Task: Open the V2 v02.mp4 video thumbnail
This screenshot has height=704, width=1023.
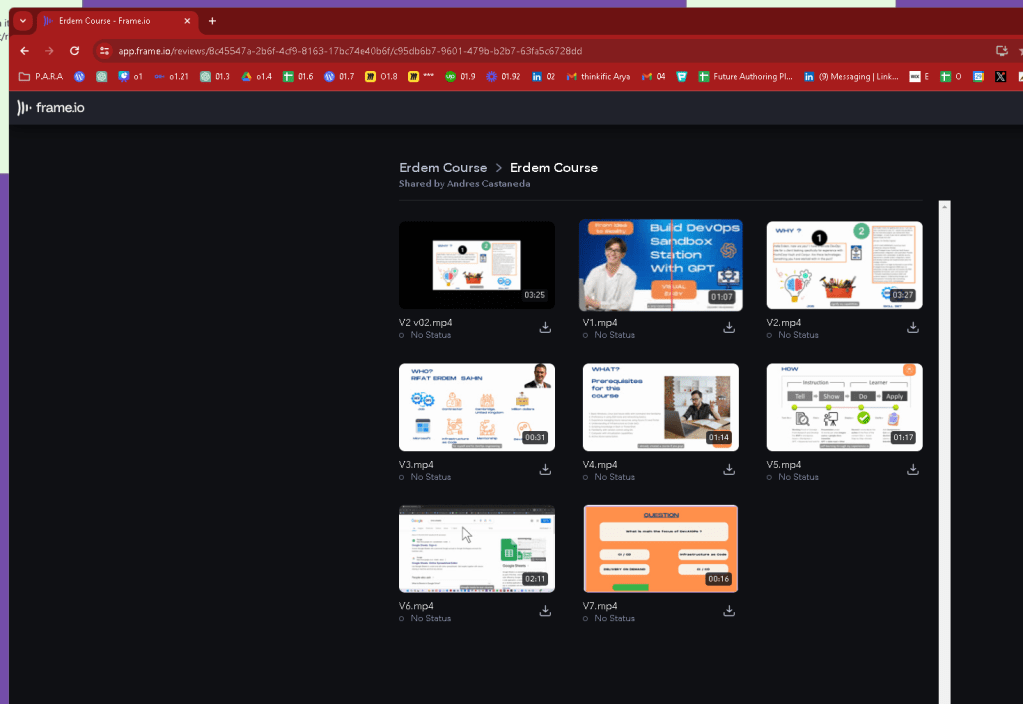Action: click(477, 265)
